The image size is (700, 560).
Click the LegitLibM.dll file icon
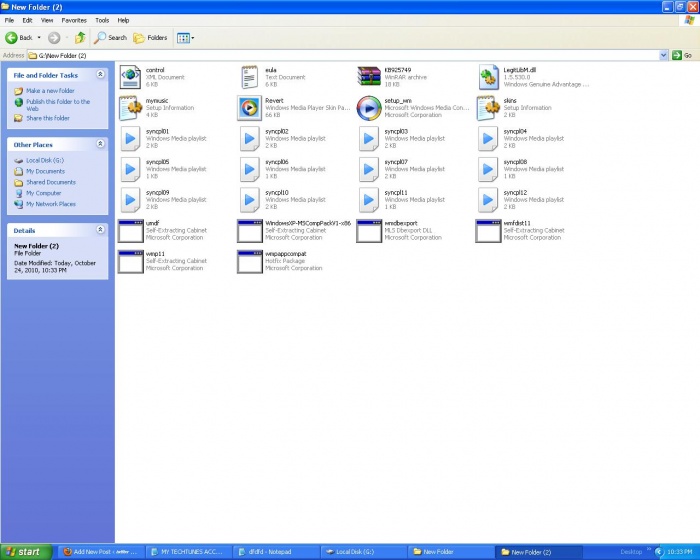(x=488, y=77)
